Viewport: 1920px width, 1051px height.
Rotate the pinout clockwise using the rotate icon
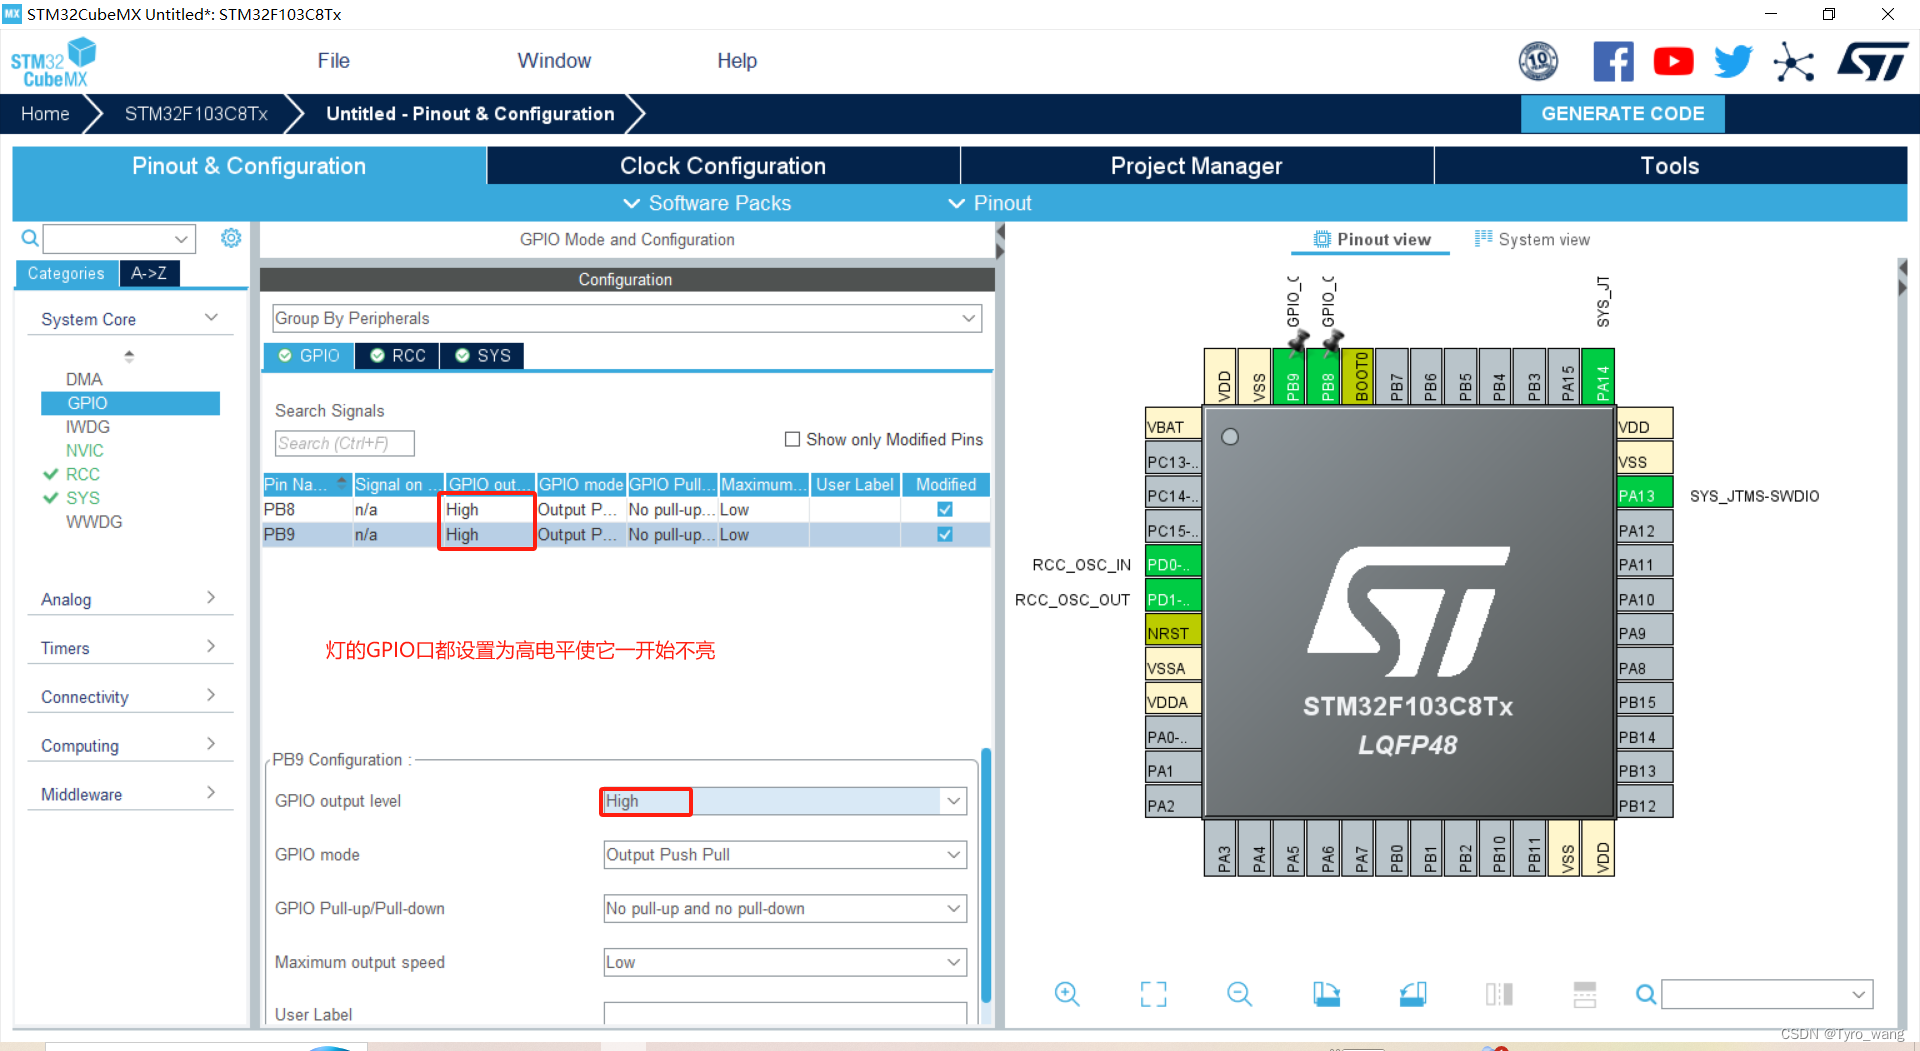coord(1326,994)
